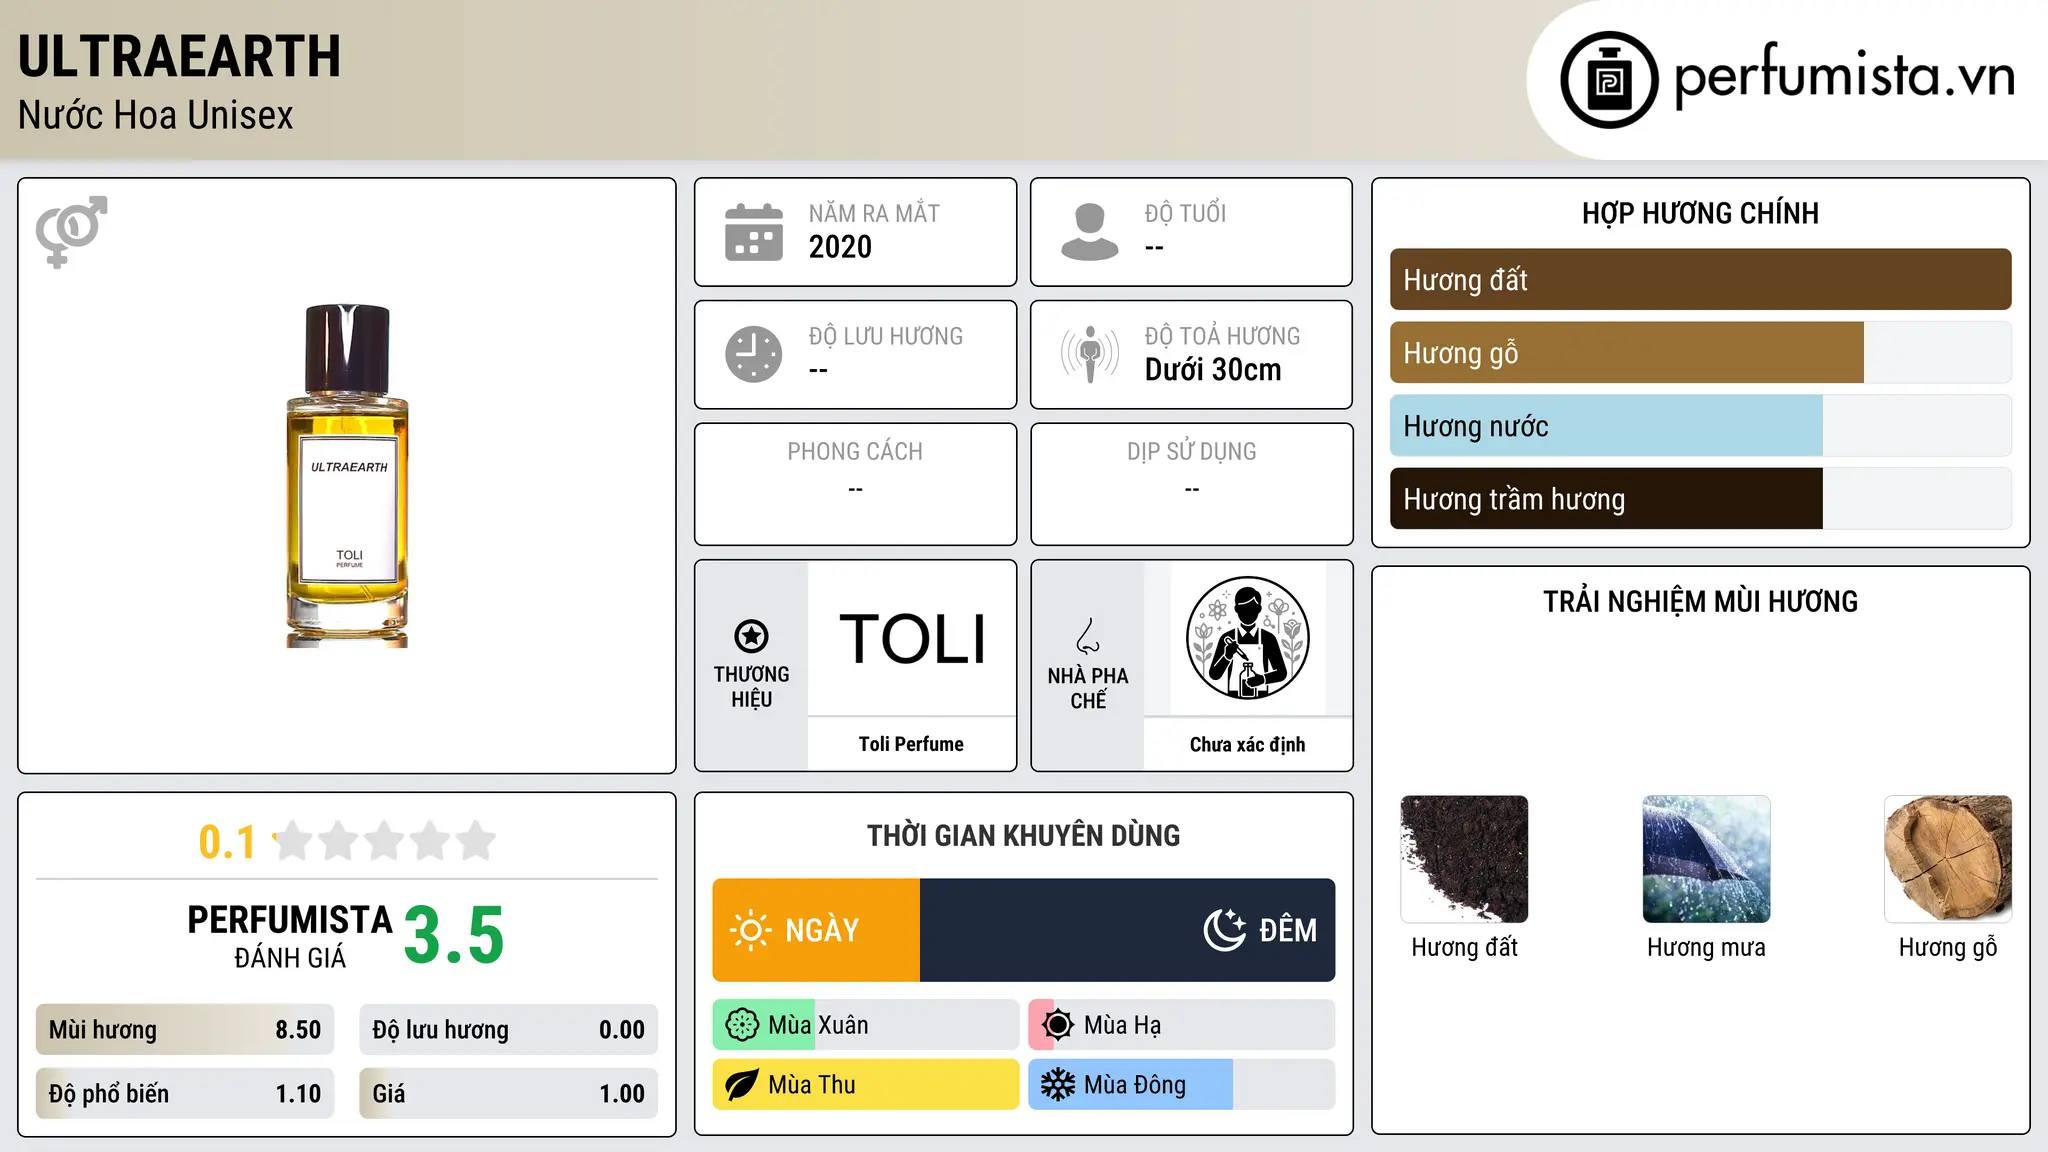Click the green 3.5 Perfumista rating

tap(454, 936)
